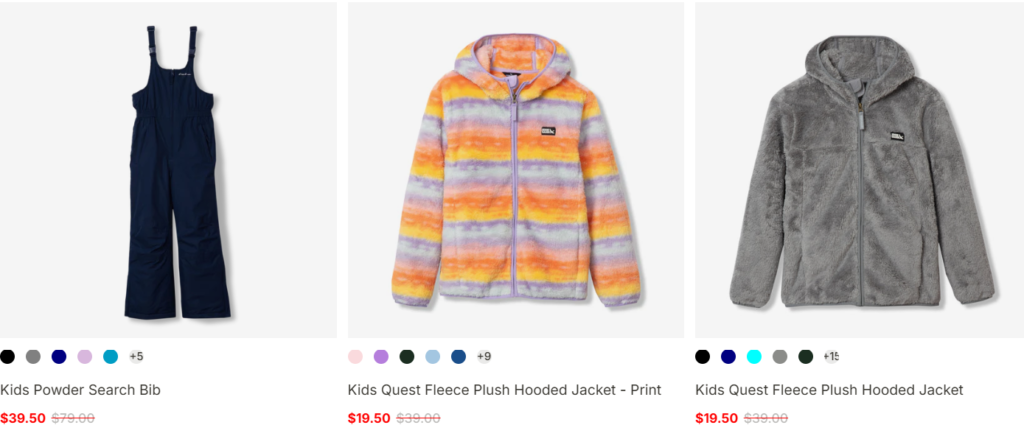The height and width of the screenshot is (439, 1024).
Task: Select lavender swatch for Powder Search Bib
Action: 85,357
